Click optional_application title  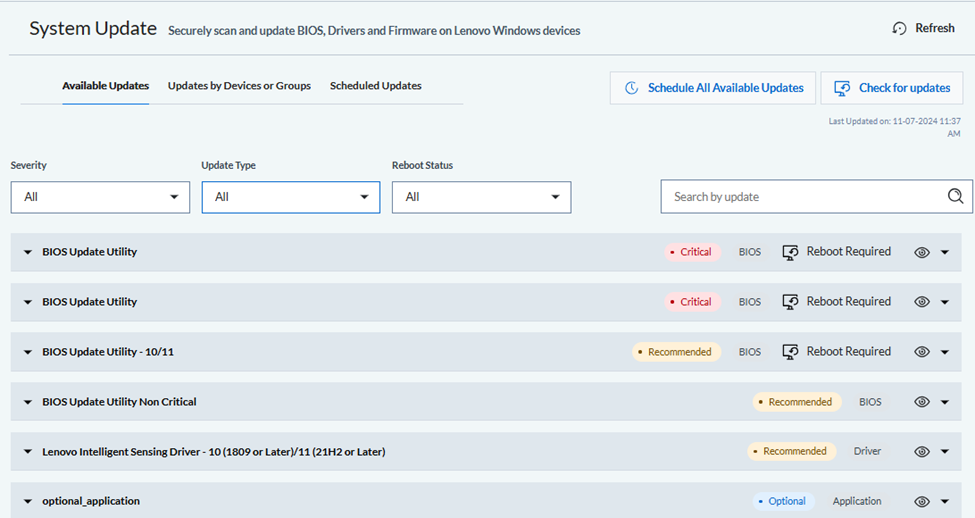(x=91, y=501)
